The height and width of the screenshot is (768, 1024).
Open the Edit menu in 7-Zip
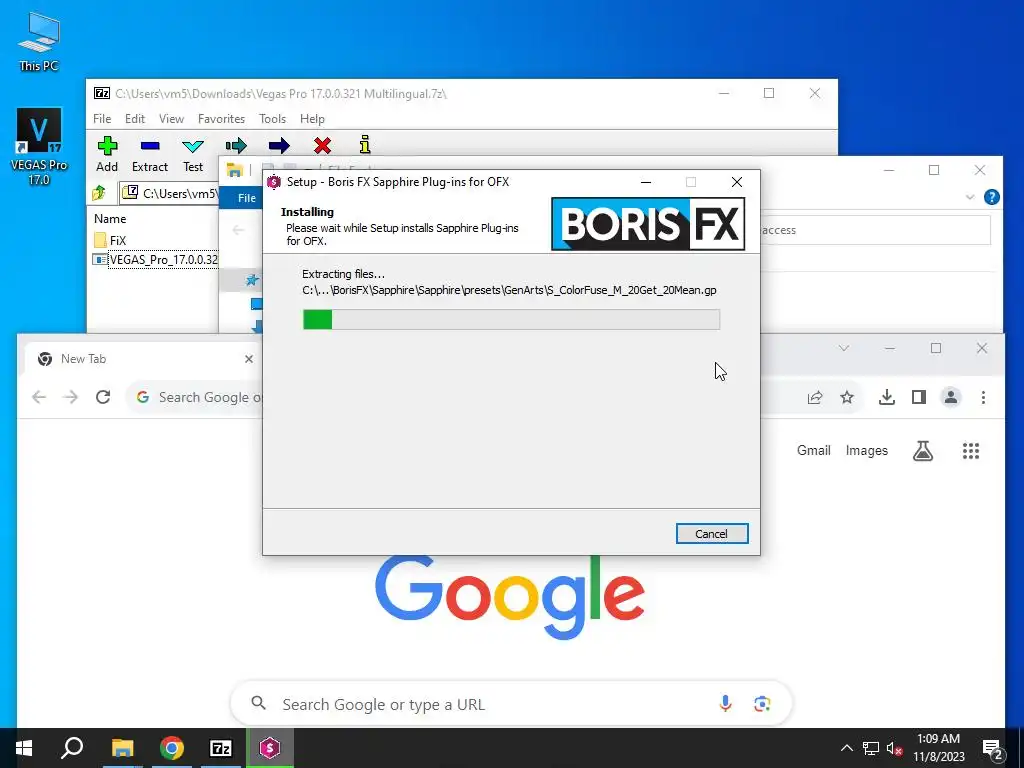click(135, 119)
